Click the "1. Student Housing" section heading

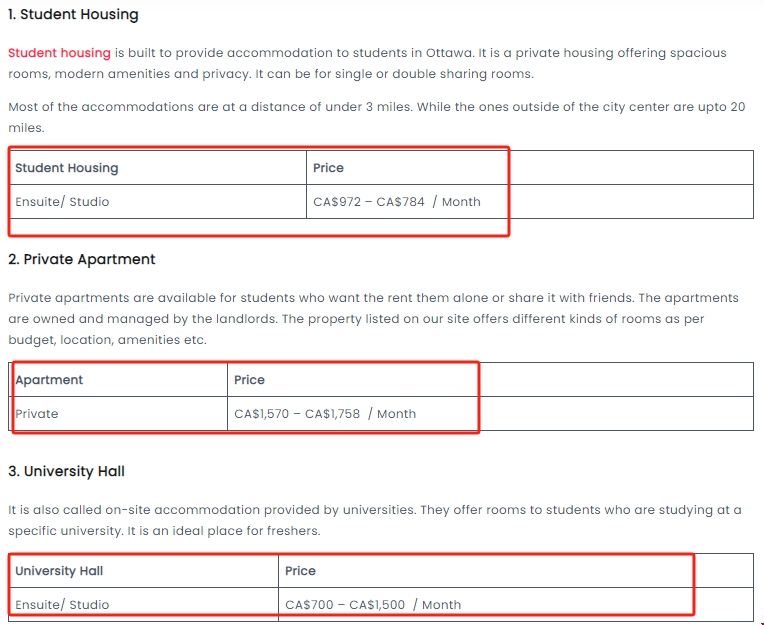pos(73,15)
